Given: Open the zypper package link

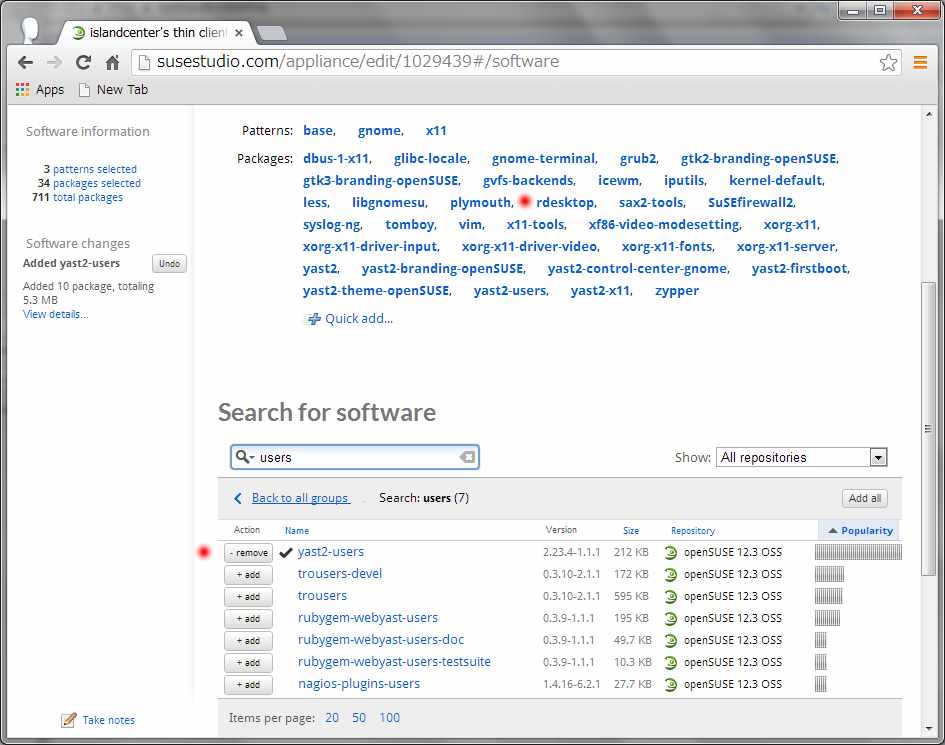Looking at the screenshot, I should tap(677, 291).
